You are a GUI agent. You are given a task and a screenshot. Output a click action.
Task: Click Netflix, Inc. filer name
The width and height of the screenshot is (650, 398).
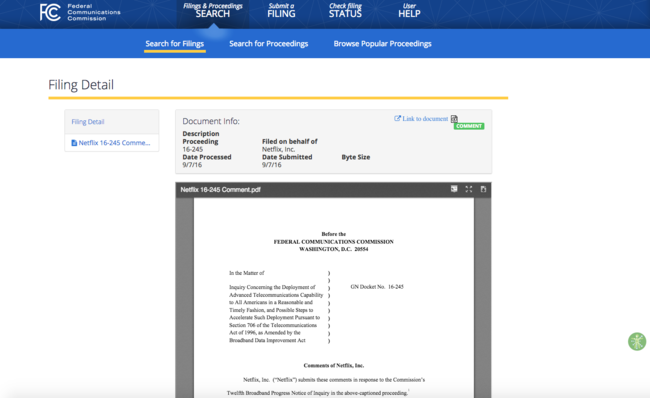point(279,149)
